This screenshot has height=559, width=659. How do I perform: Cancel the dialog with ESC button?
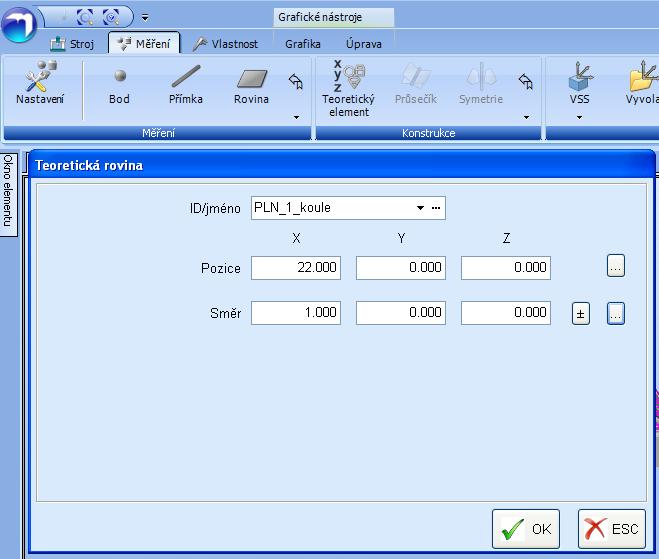click(x=612, y=529)
